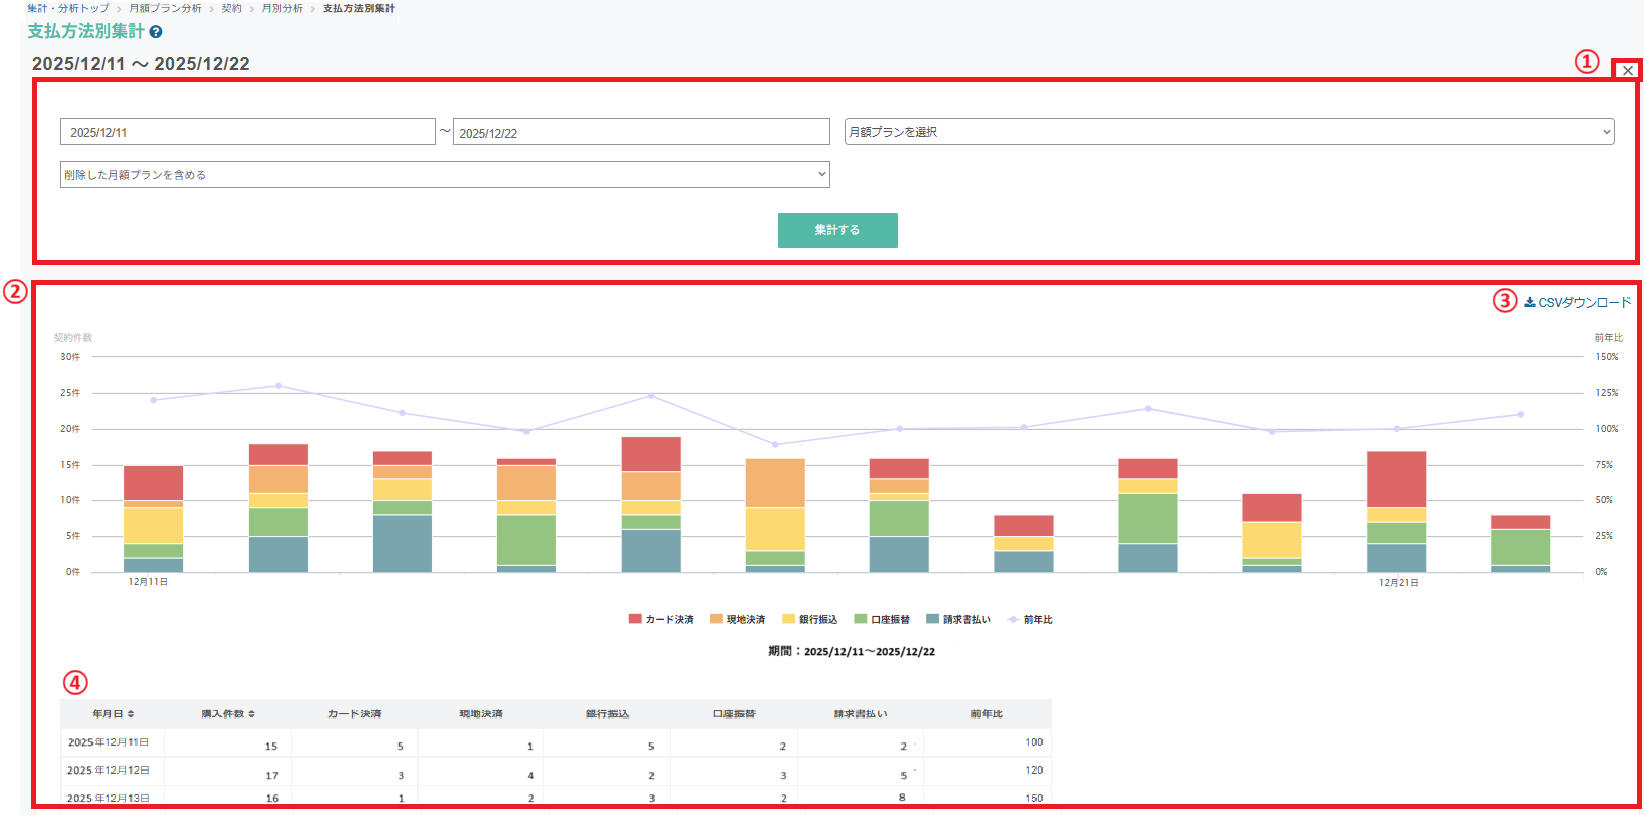Screen dimensions: 1644x815
Task: Go to 集計・分析トップ breadcrumb
Action: click(x=68, y=8)
